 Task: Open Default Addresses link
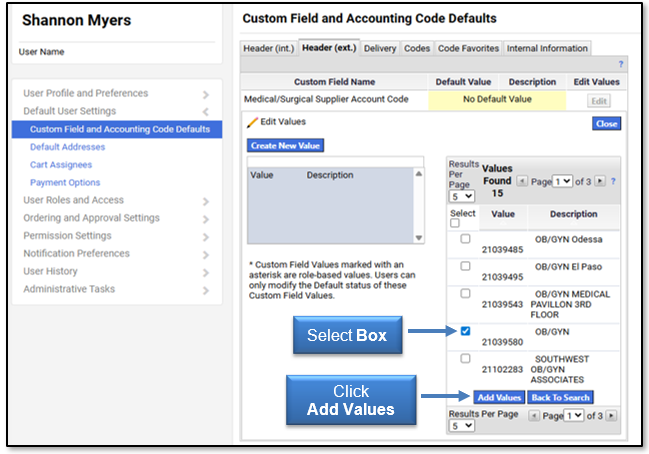[x=67, y=147]
